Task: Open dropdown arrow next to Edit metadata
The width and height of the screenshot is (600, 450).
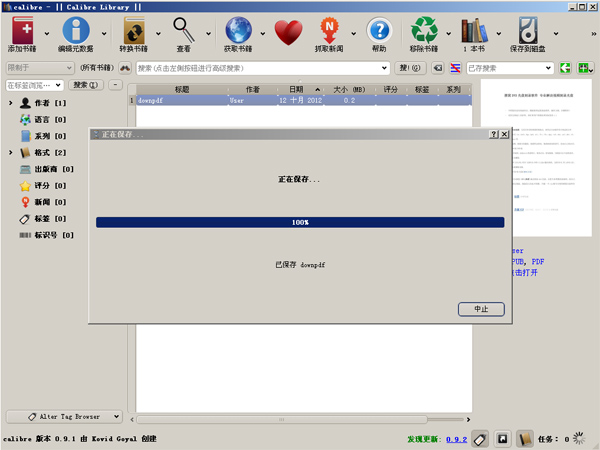Action: (x=104, y=34)
